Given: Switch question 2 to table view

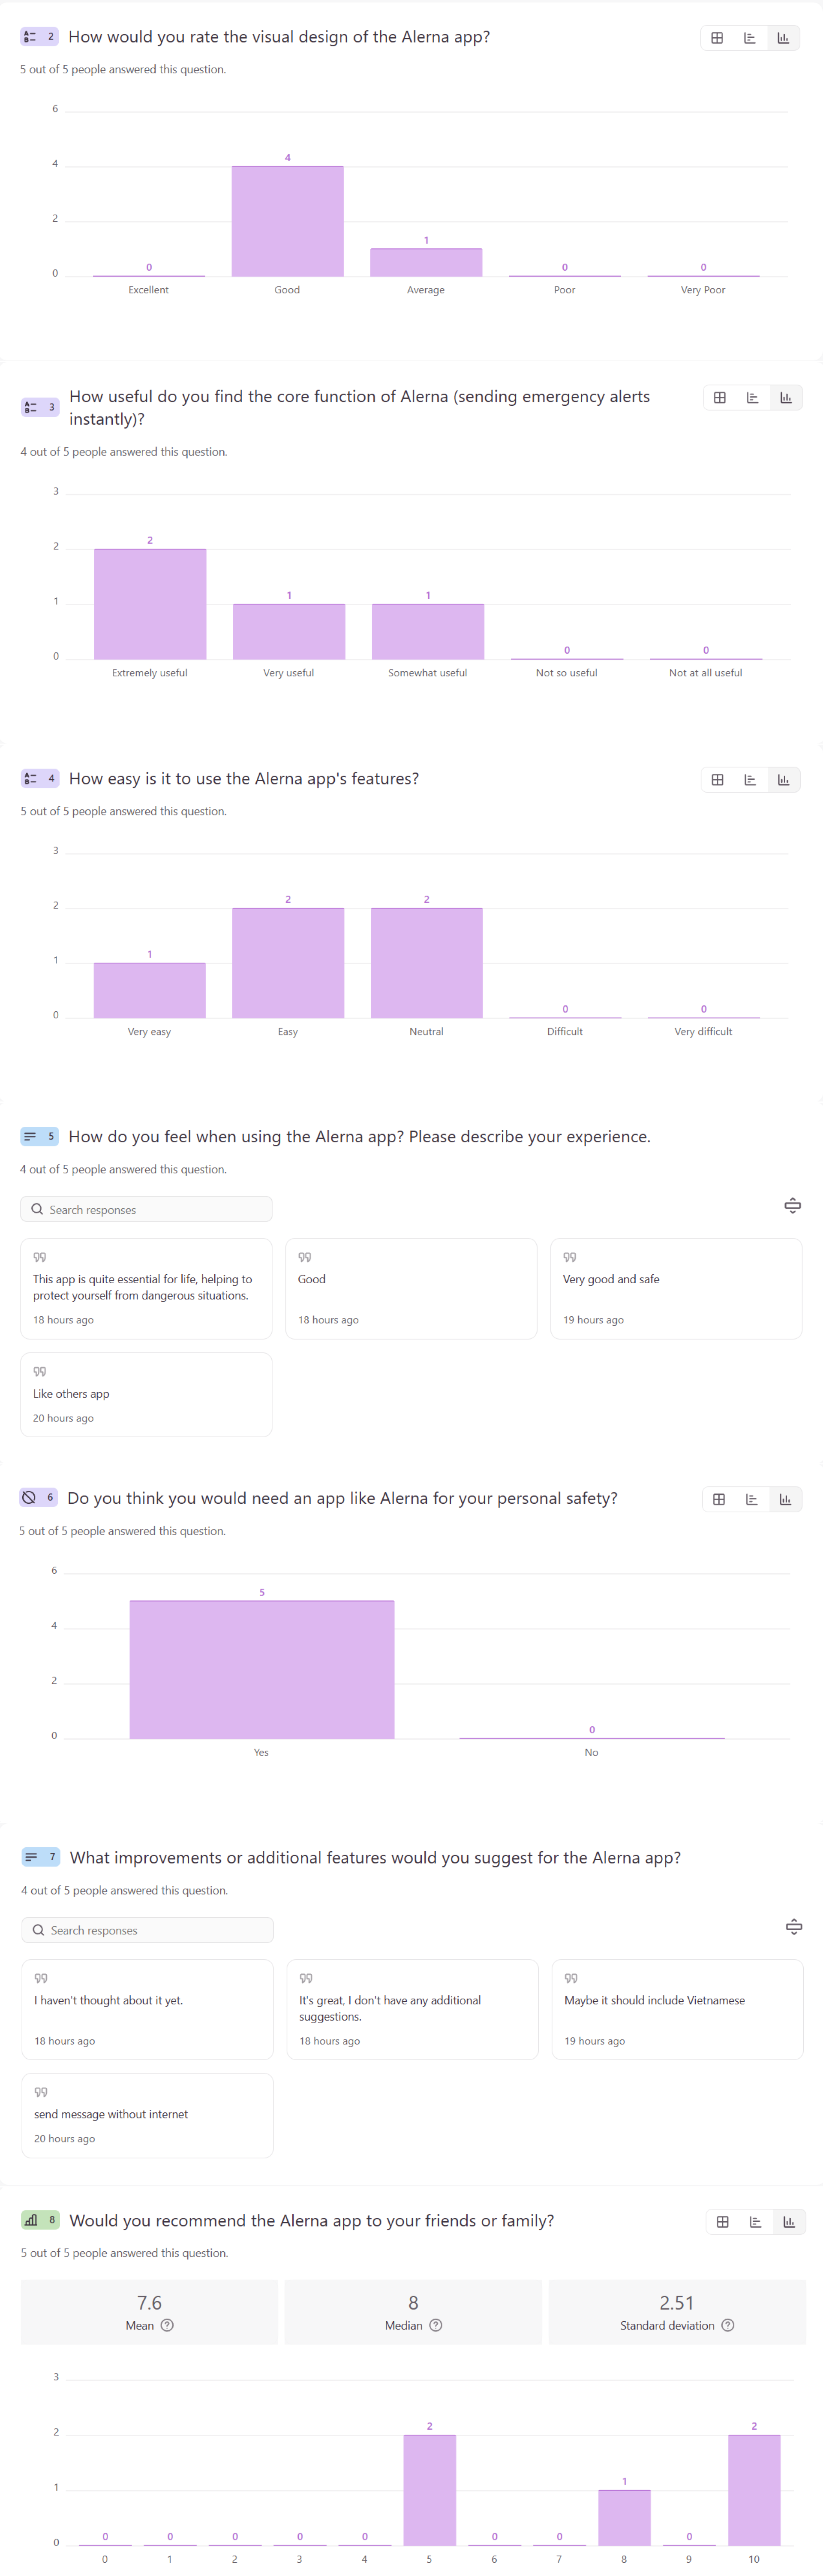Looking at the screenshot, I should point(717,38).
